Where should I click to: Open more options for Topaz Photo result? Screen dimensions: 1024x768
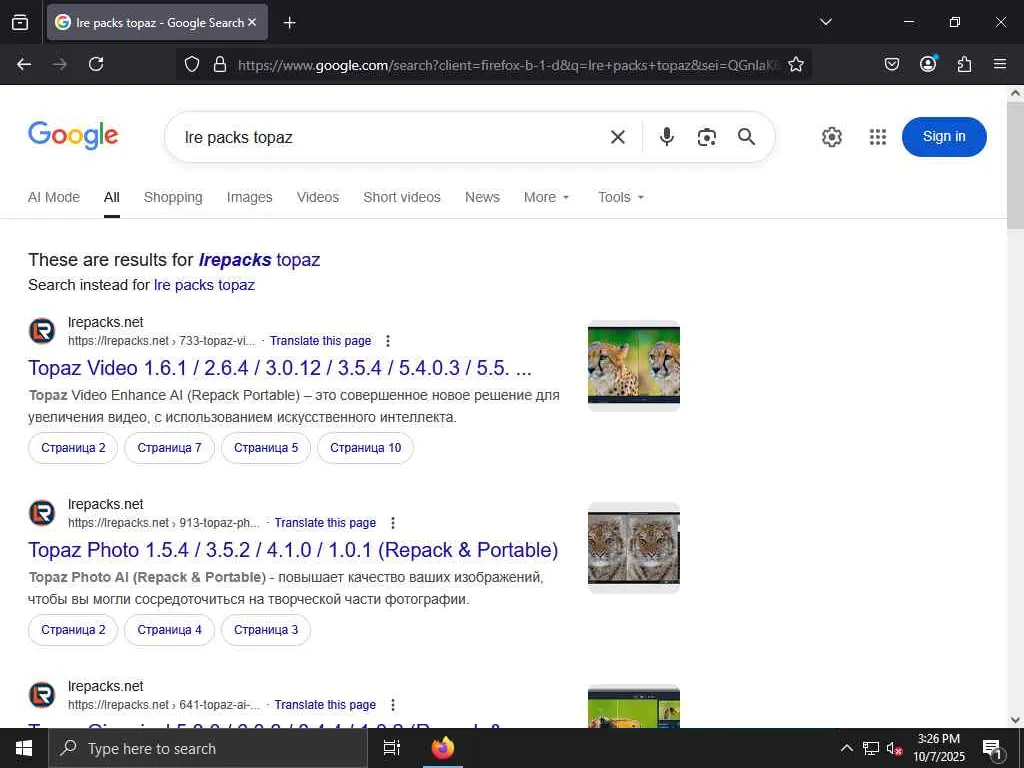[x=392, y=523]
